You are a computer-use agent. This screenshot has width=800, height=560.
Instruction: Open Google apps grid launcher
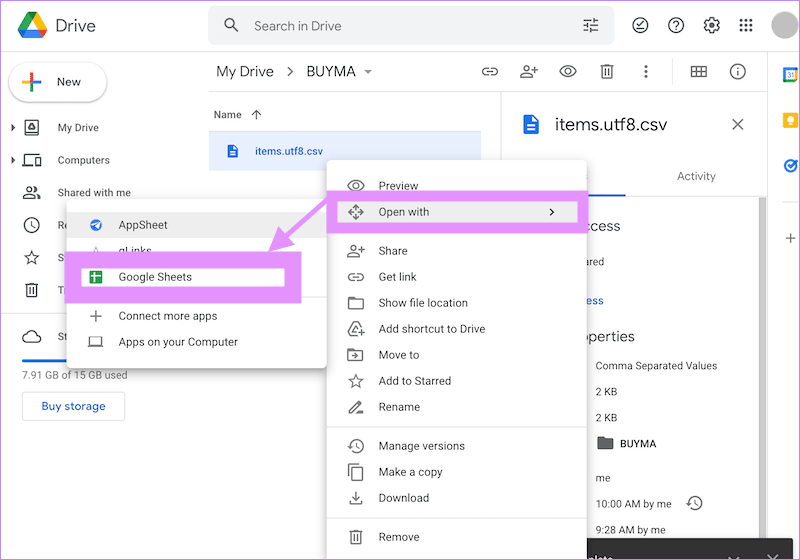[x=746, y=26]
